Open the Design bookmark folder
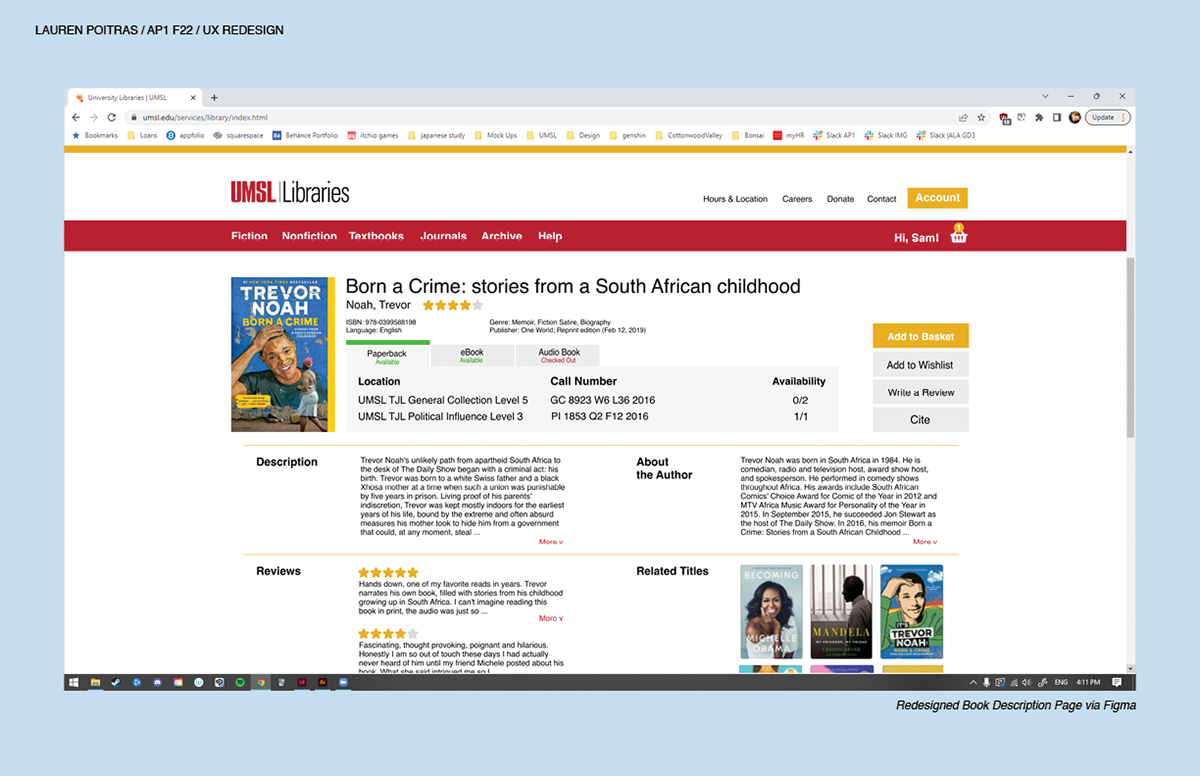 point(583,135)
